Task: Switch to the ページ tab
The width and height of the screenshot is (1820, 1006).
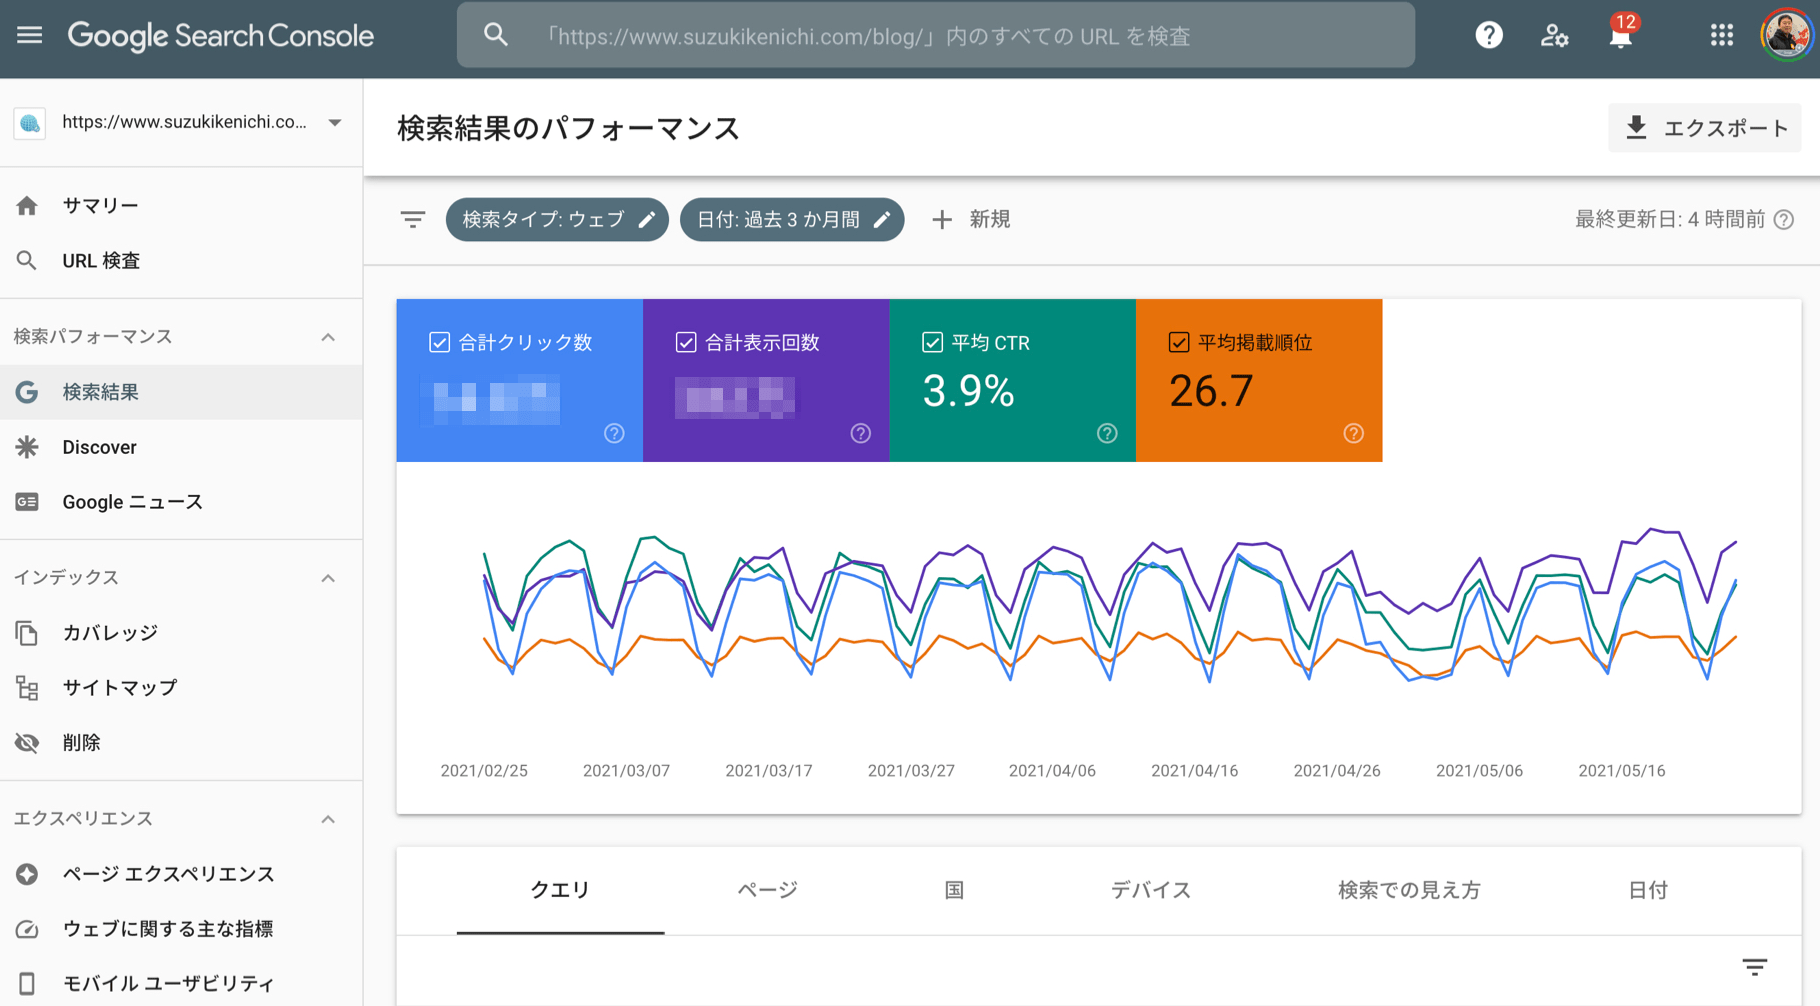Action: (767, 890)
